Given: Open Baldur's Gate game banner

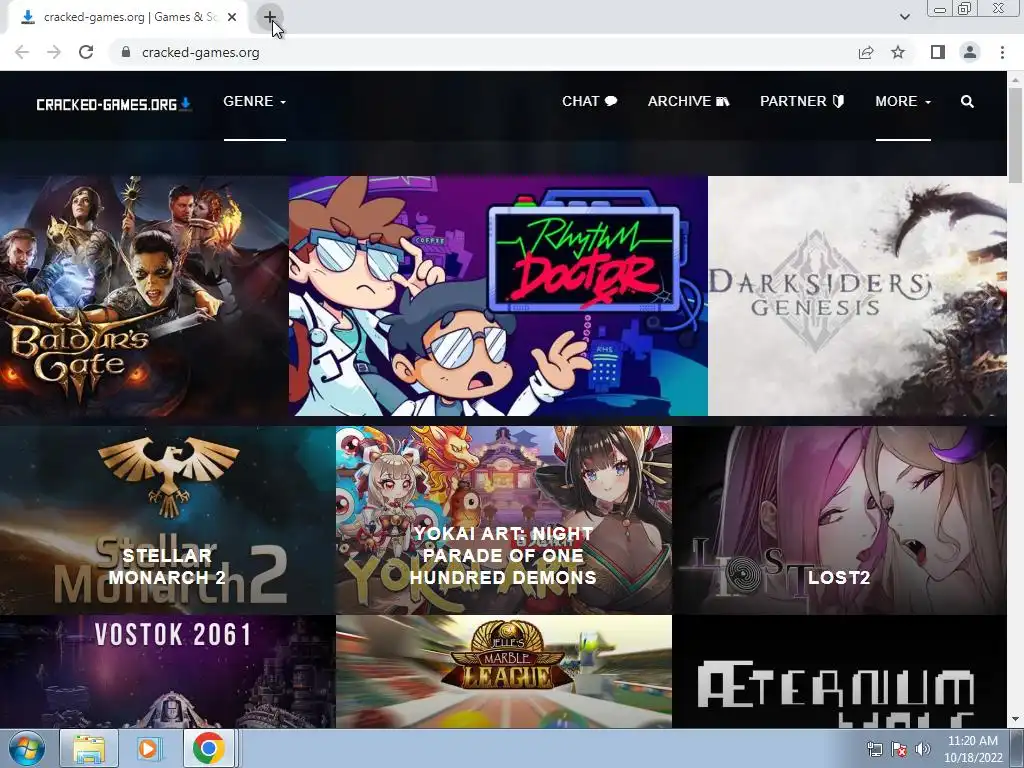Looking at the screenshot, I should pos(144,296).
